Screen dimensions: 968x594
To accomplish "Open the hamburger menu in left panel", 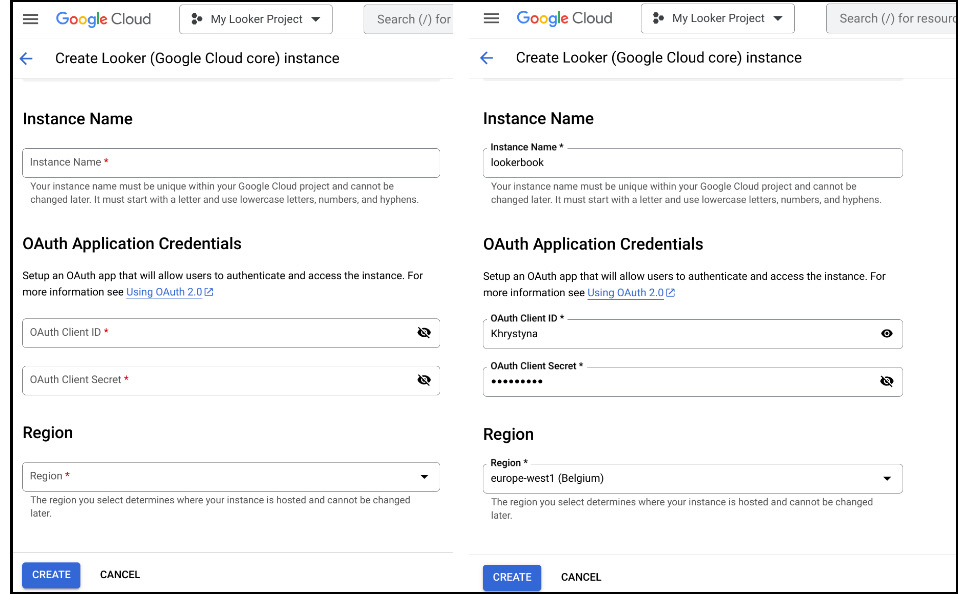I will click(x=30, y=19).
